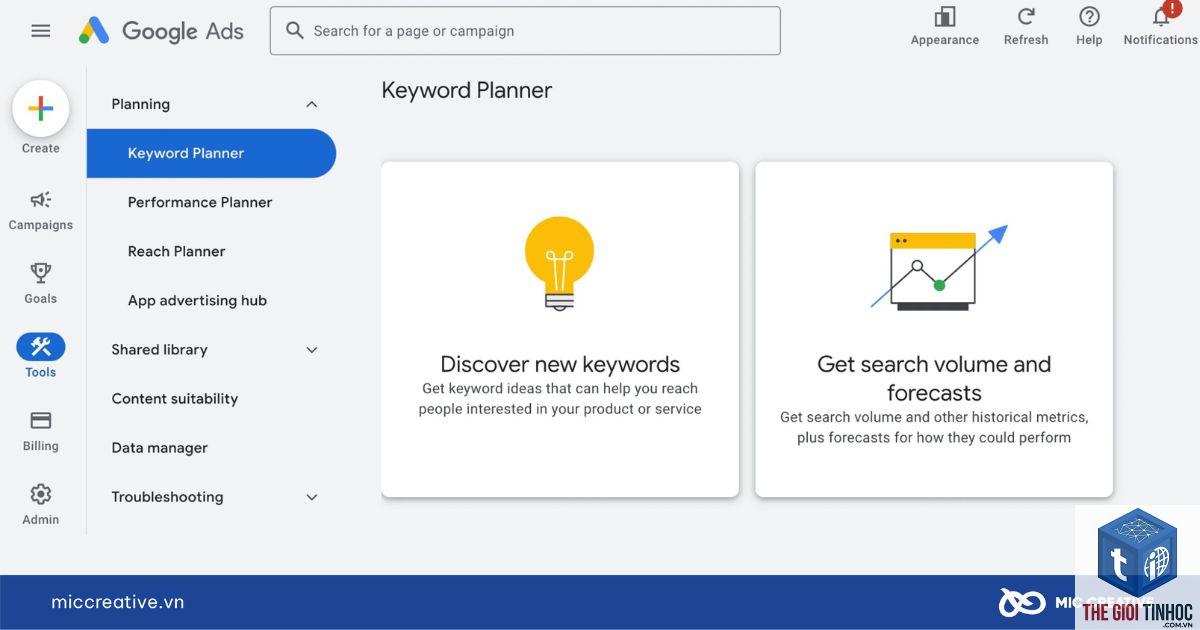The image size is (1200, 630).
Task: Focus the search for a page field
Action: (525, 31)
